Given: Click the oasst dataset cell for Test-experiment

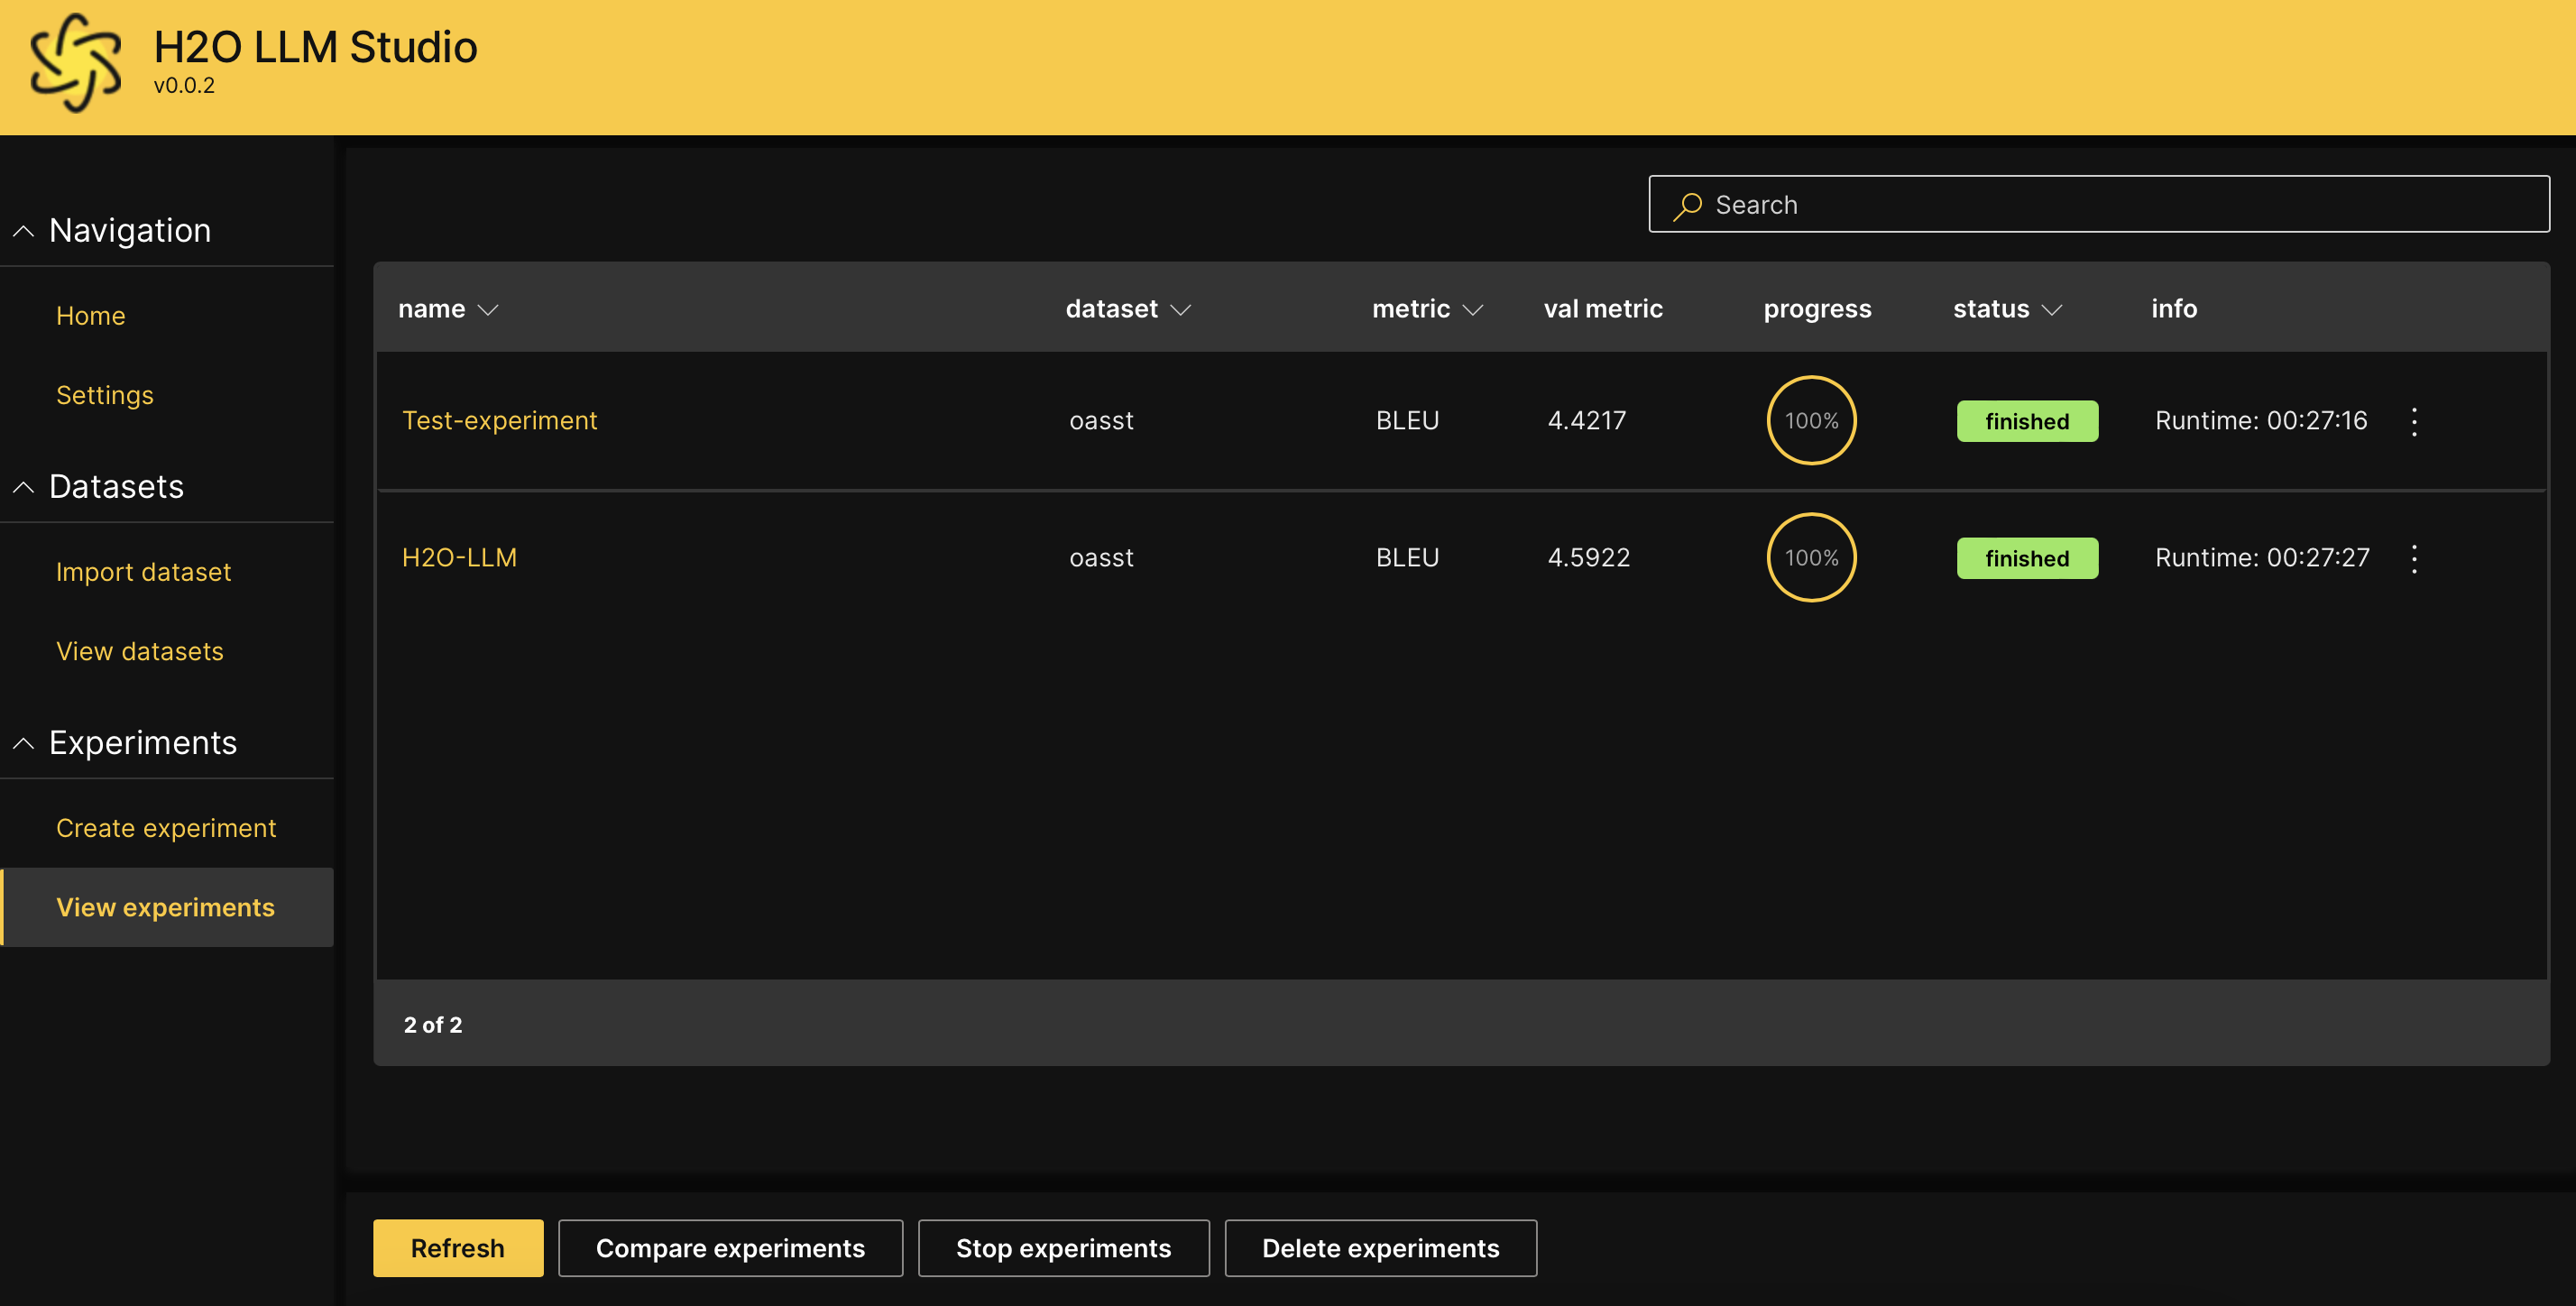Looking at the screenshot, I should (x=1101, y=421).
